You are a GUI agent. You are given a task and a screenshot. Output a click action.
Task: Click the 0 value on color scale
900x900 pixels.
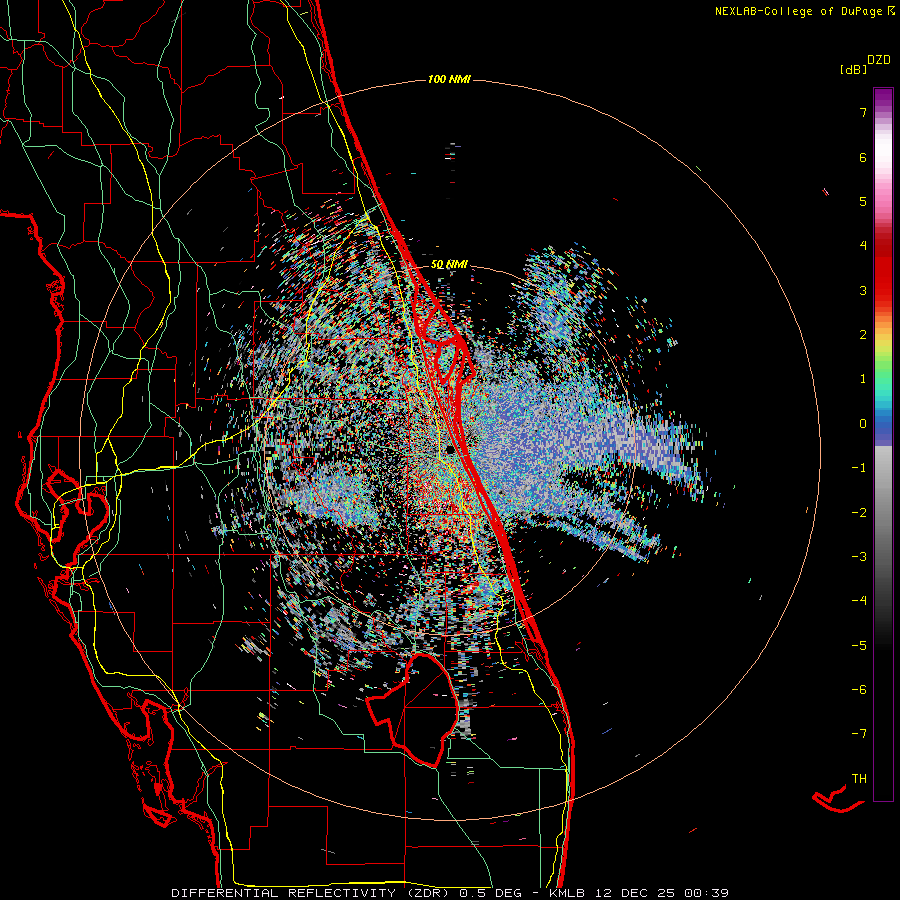point(863,424)
